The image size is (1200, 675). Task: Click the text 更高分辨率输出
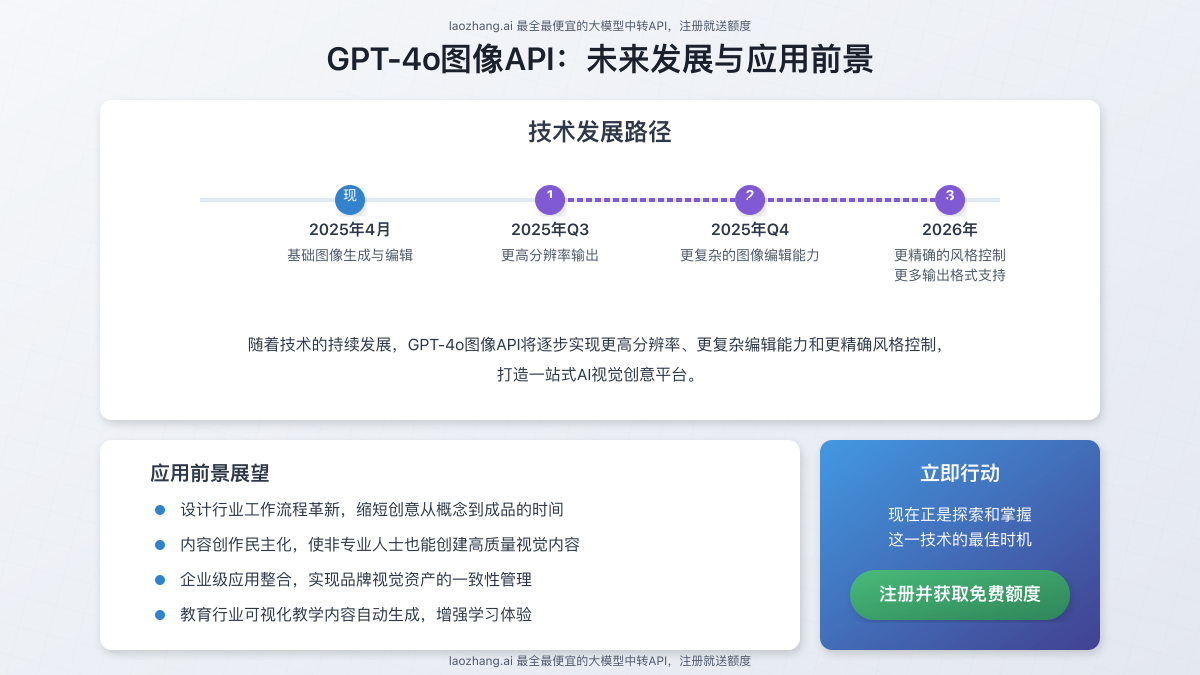click(x=550, y=255)
